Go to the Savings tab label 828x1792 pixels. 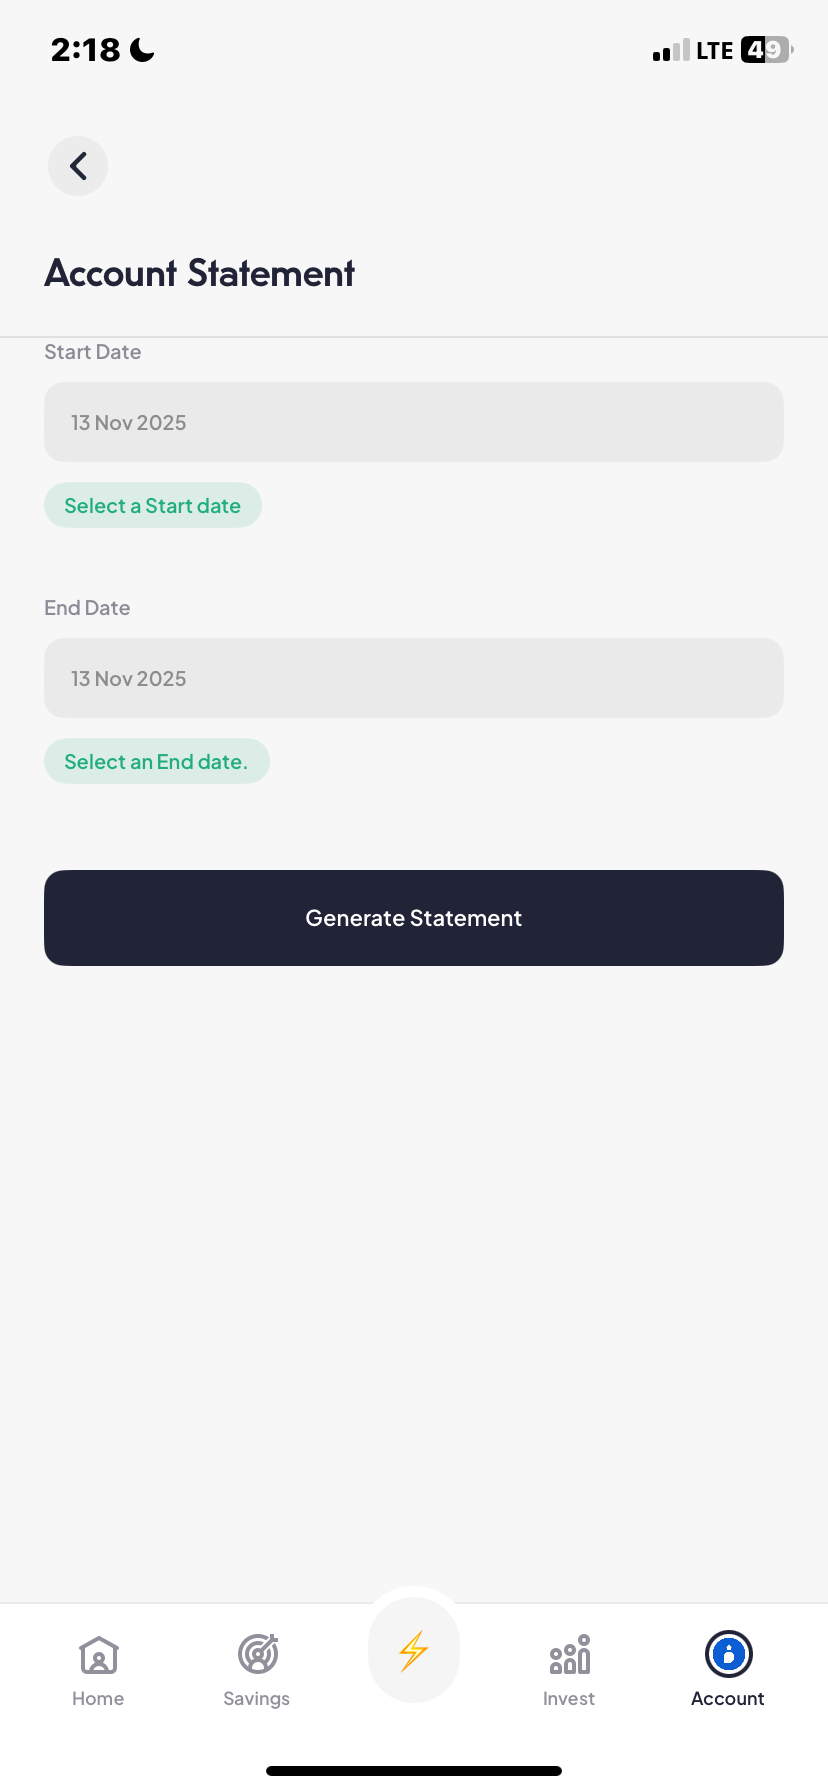tap(257, 1699)
